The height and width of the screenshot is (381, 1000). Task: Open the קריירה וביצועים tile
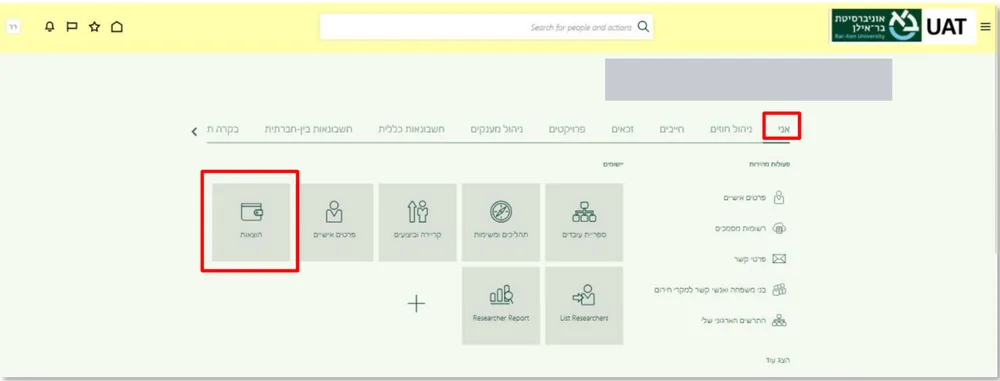pos(418,222)
